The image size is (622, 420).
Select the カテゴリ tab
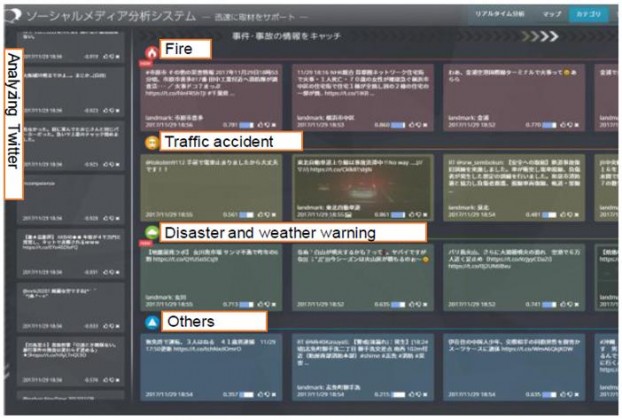[588, 14]
